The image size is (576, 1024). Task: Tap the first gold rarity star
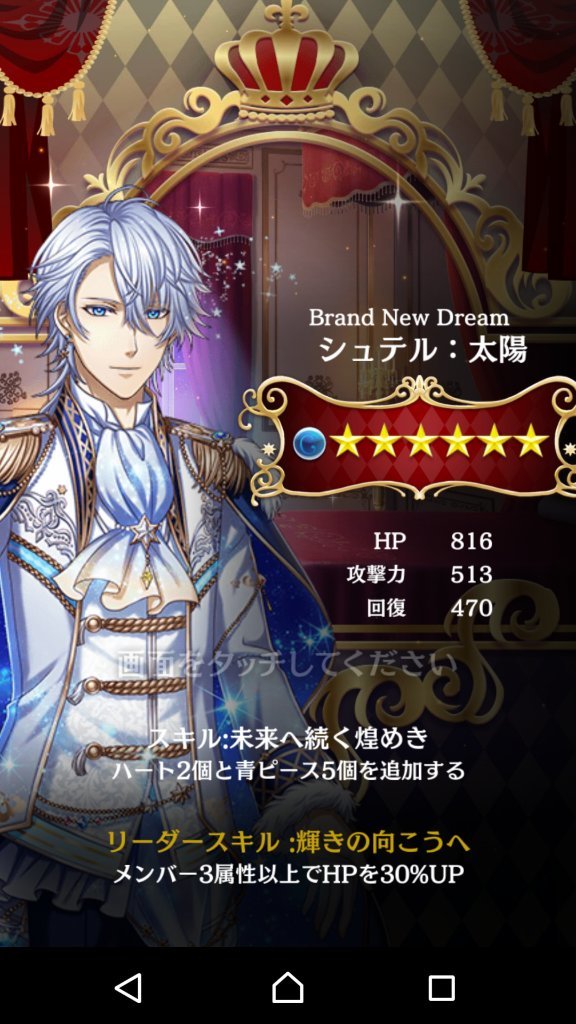point(348,441)
